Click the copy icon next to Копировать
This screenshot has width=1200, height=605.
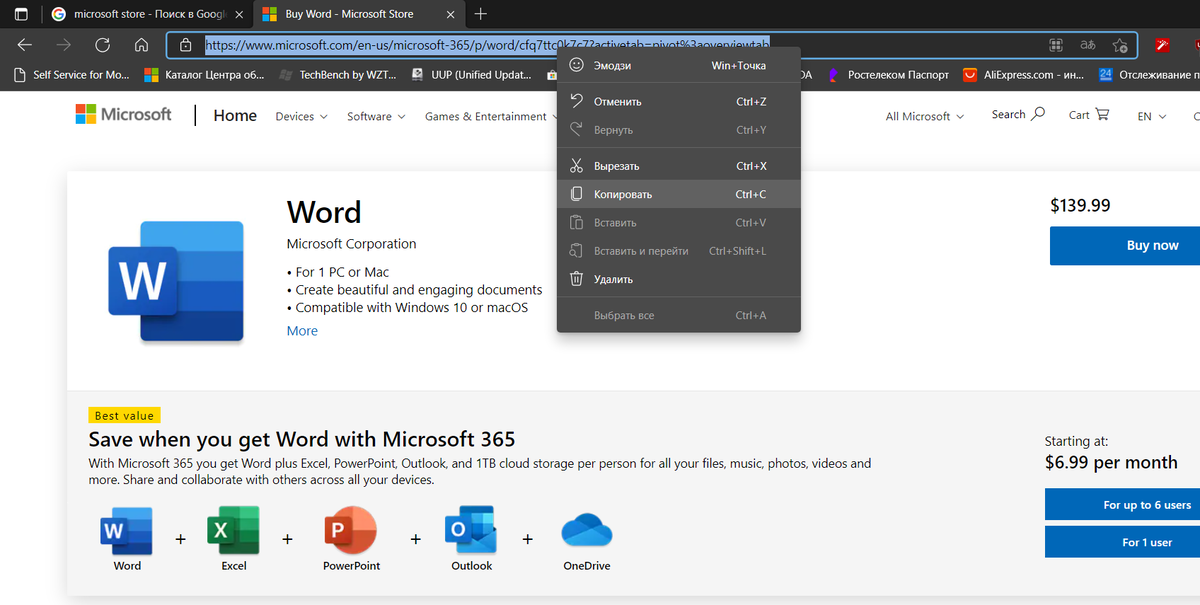pos(576,194)
